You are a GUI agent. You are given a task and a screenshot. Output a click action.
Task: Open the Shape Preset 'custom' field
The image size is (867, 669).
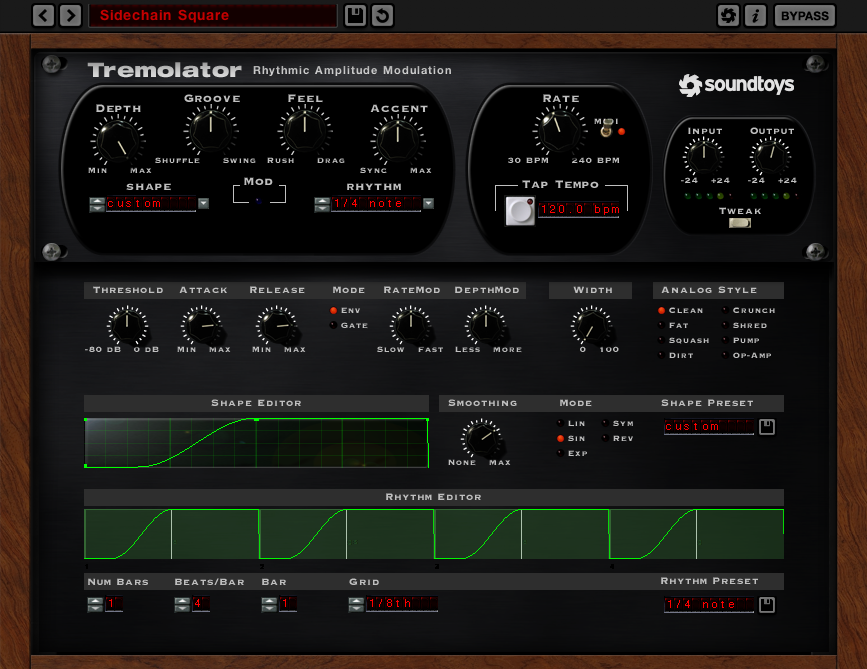(x=709, y=426)
